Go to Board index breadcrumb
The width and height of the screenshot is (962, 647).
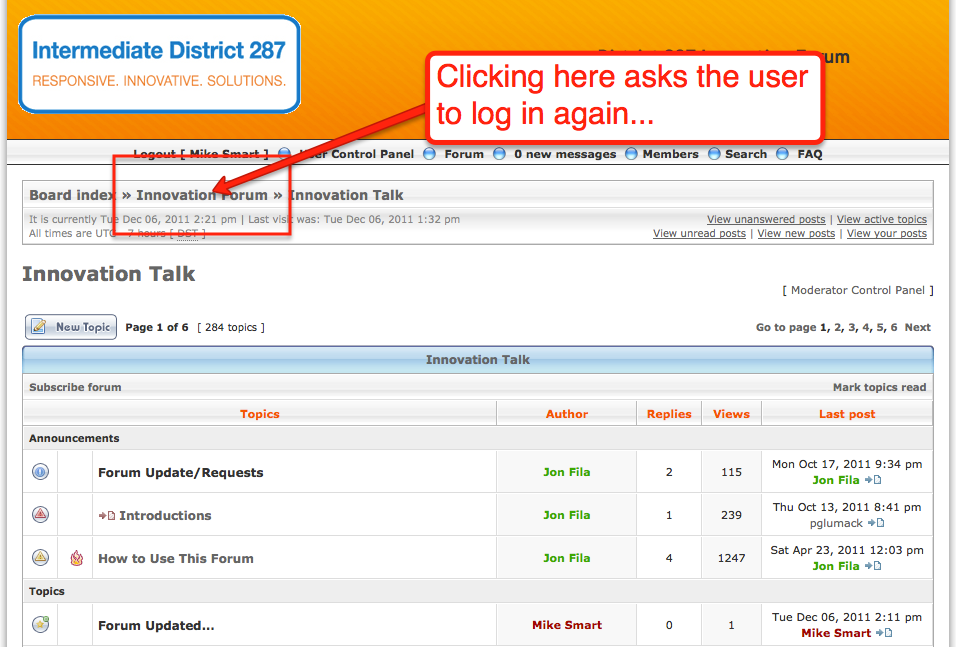coord(71,195)
